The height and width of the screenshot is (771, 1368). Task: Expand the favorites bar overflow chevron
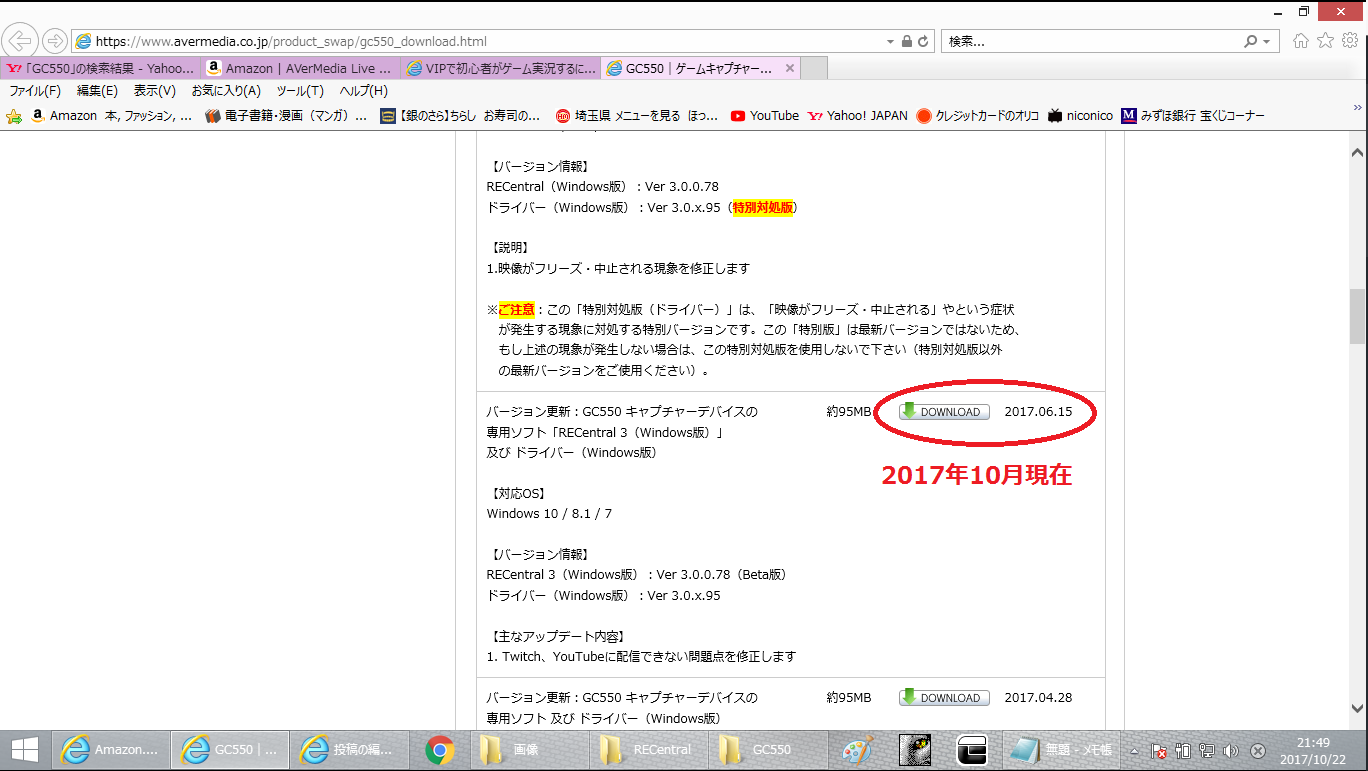point(1358,107)
